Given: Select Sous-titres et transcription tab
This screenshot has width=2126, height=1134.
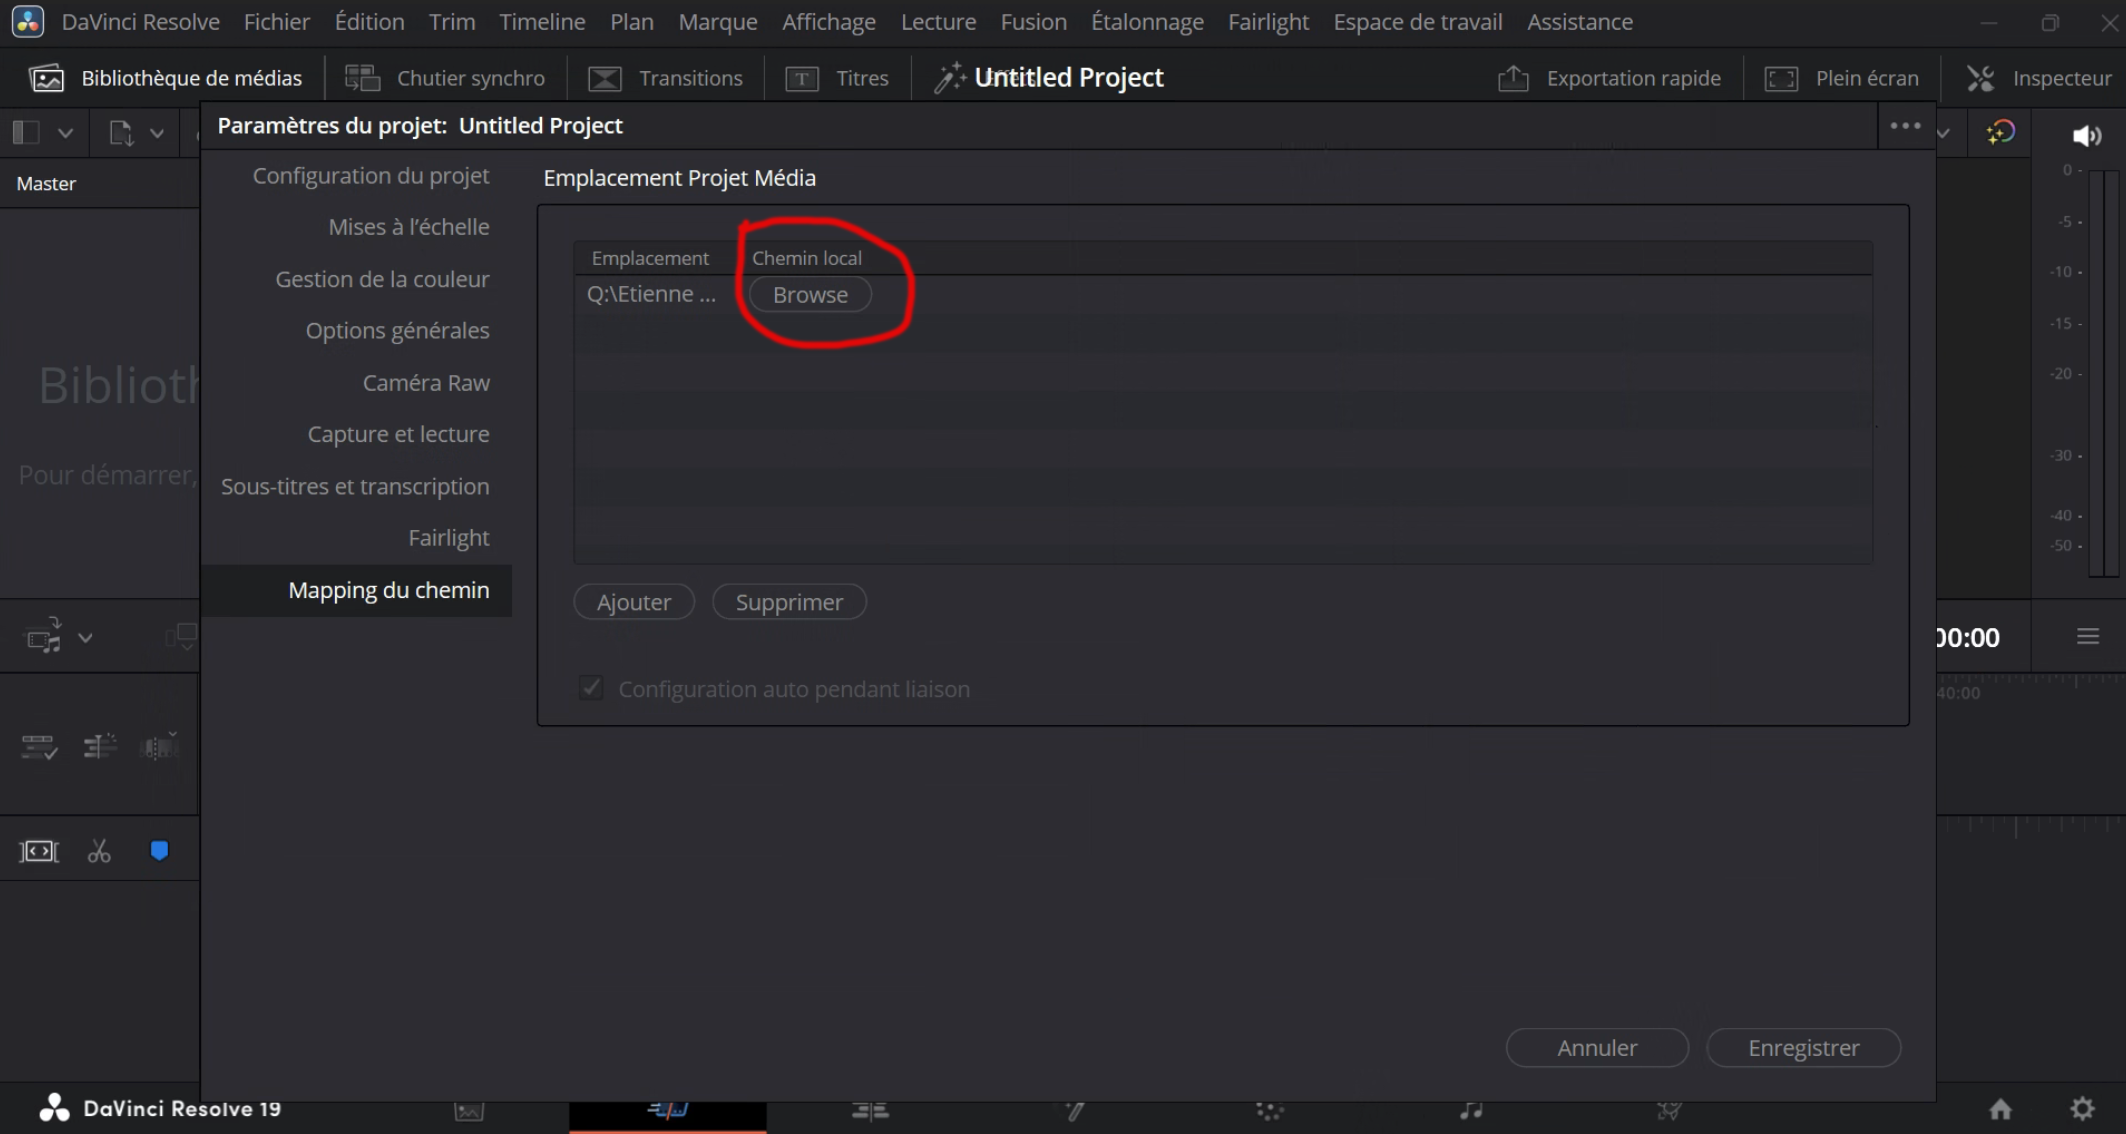Looking at the screenshot, I should point(355,486).
